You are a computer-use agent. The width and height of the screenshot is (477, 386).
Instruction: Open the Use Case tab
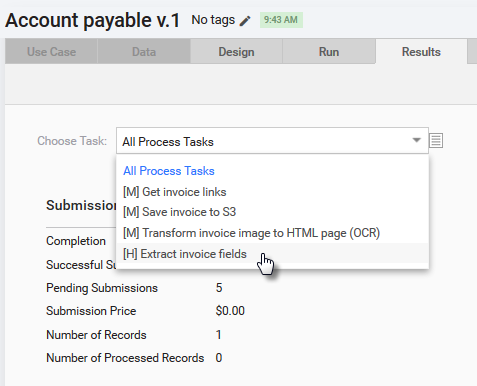[x=51, y=52]
